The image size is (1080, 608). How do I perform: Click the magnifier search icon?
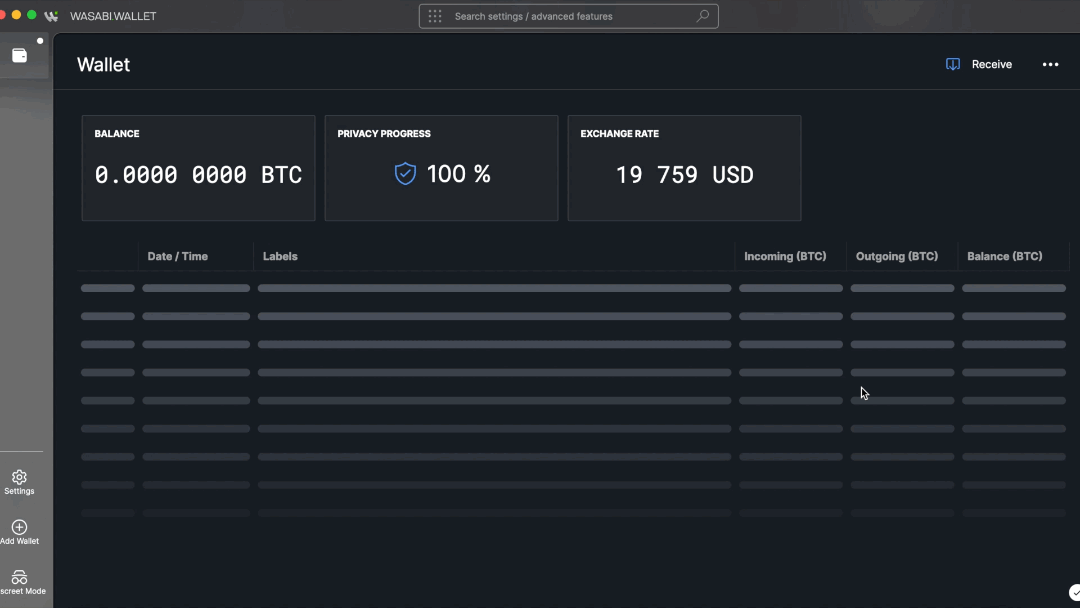click(x=703, y=16)
